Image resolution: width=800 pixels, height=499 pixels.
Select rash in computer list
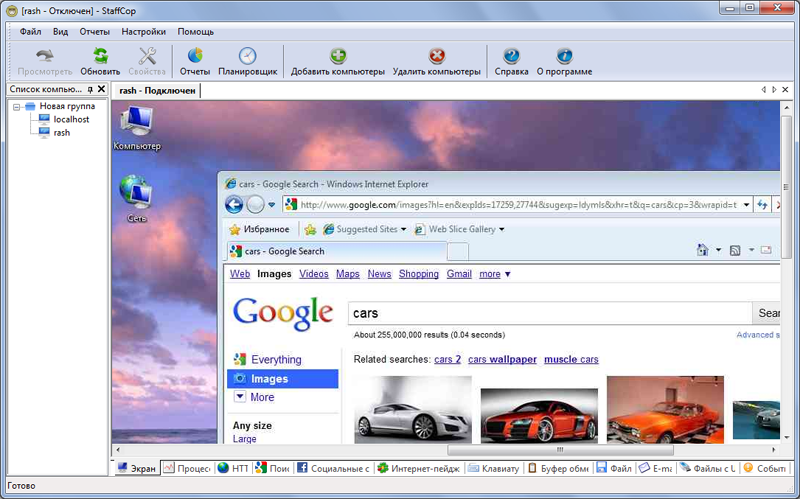(62, 133)
